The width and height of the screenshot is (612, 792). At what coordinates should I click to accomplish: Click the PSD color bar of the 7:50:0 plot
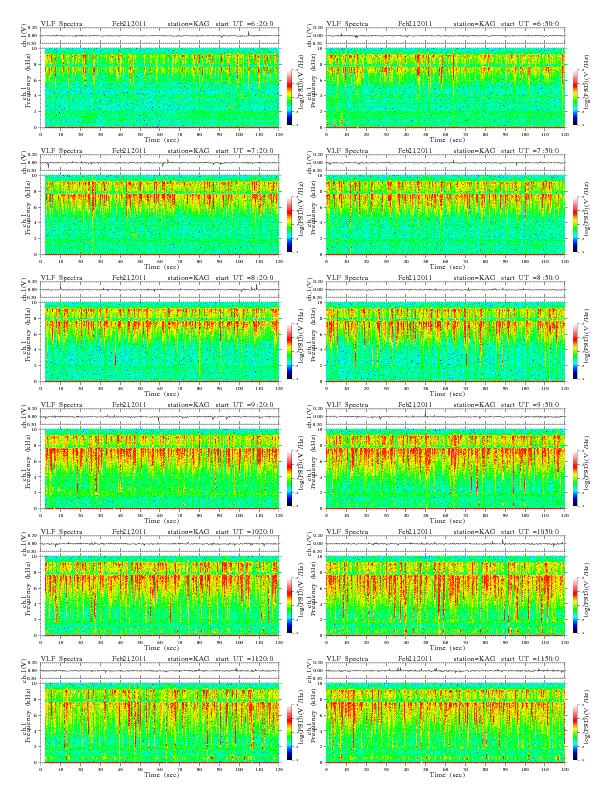click(576, 224)
